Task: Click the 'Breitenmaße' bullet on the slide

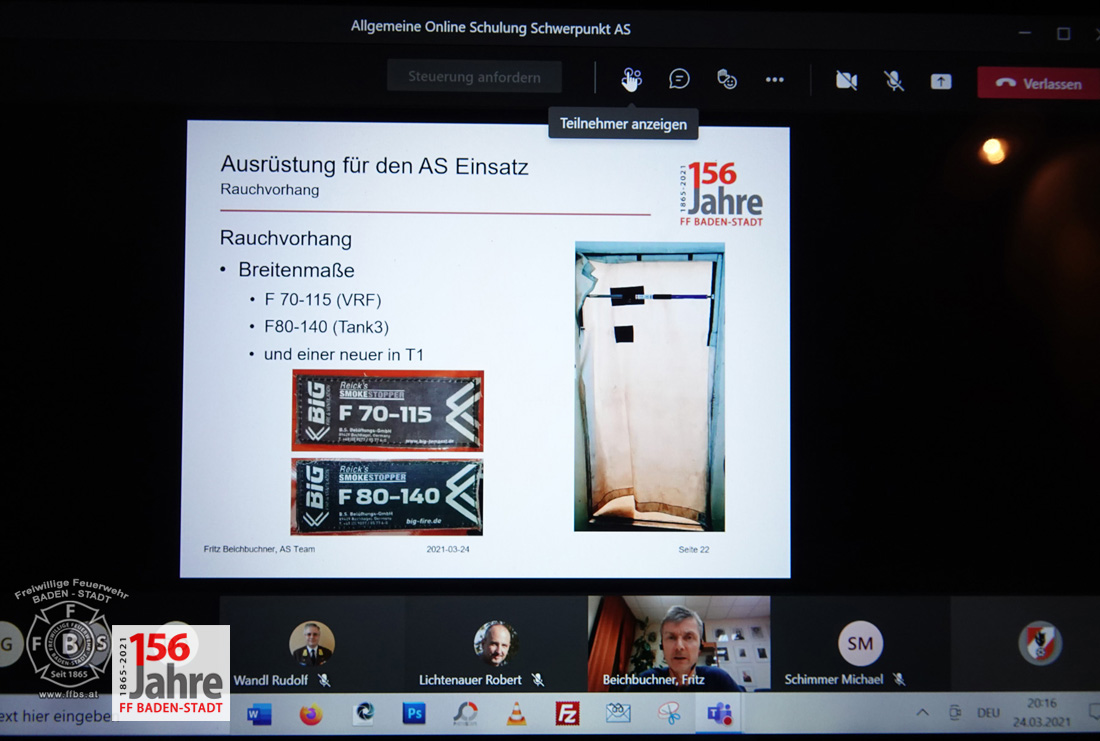Action: 296,270
